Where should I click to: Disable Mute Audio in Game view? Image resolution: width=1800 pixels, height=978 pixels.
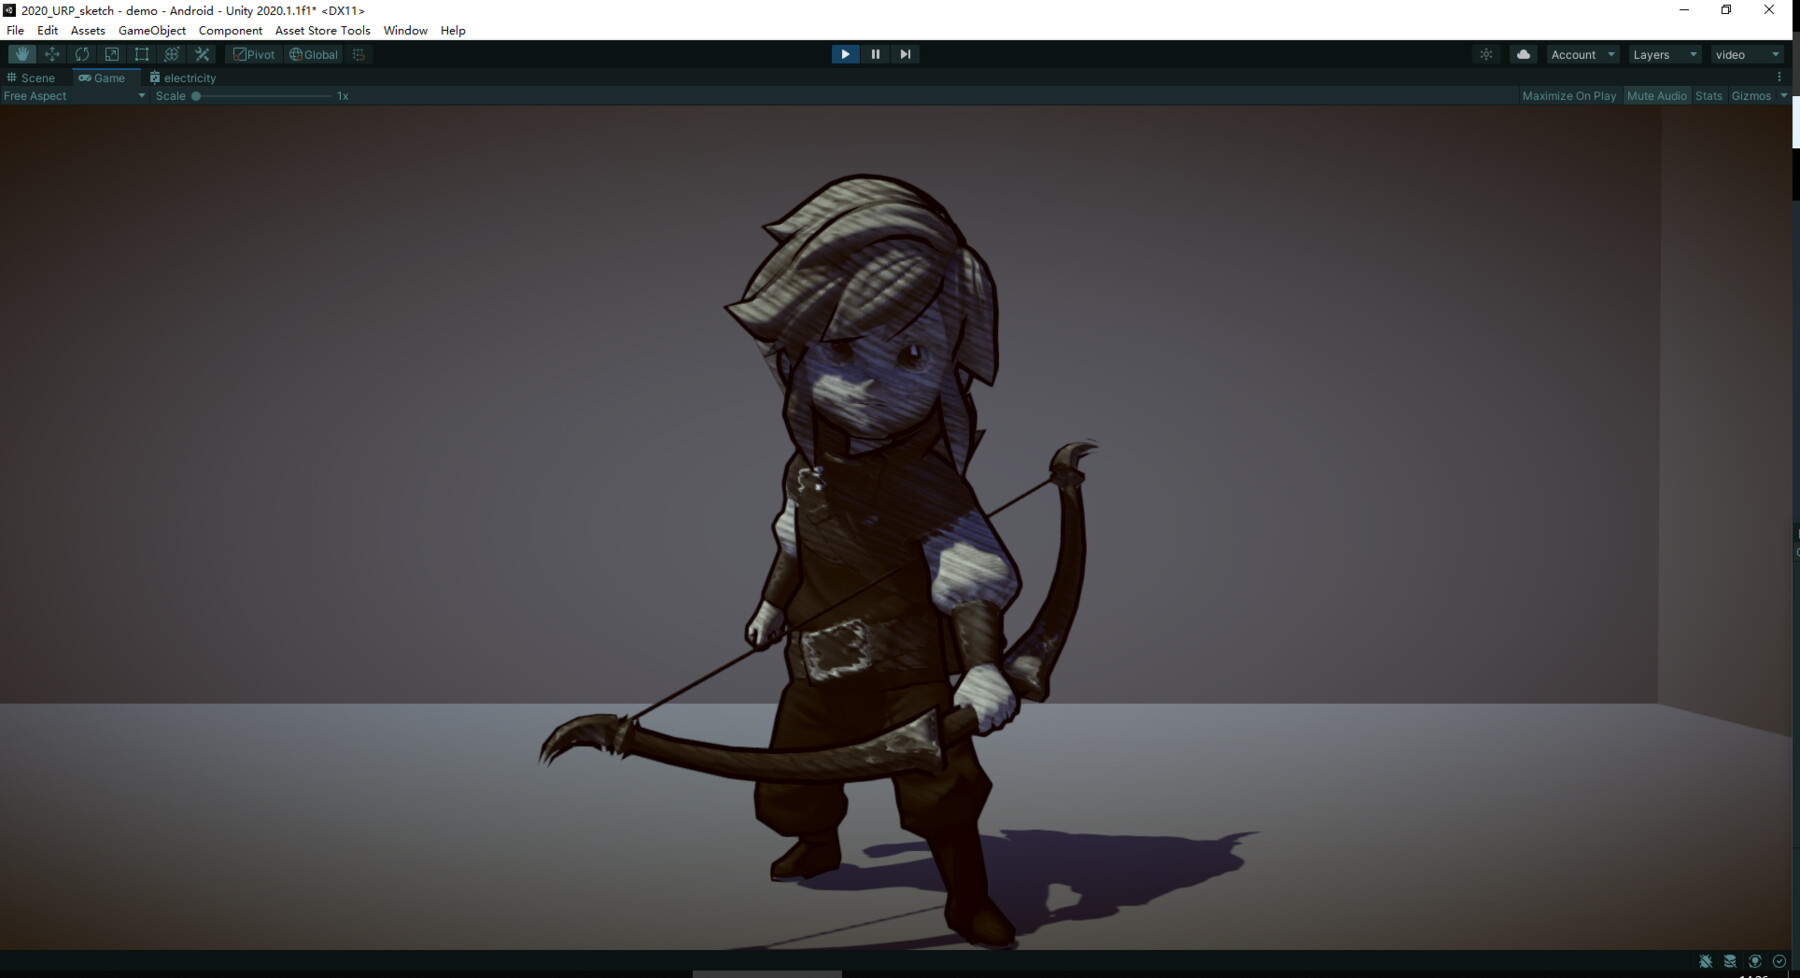[1656, 95]
